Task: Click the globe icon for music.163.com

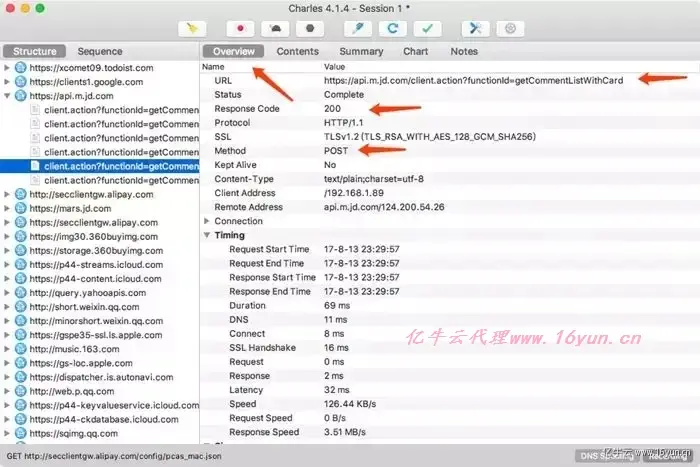Action: (x=21, y=349)
